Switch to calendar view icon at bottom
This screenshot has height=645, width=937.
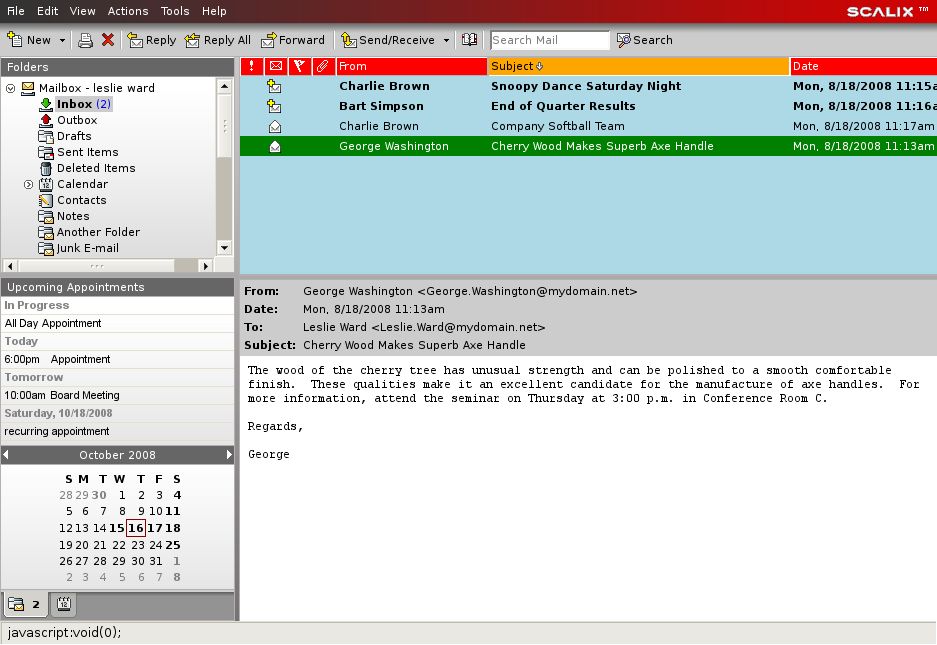[x=63, y=604]
